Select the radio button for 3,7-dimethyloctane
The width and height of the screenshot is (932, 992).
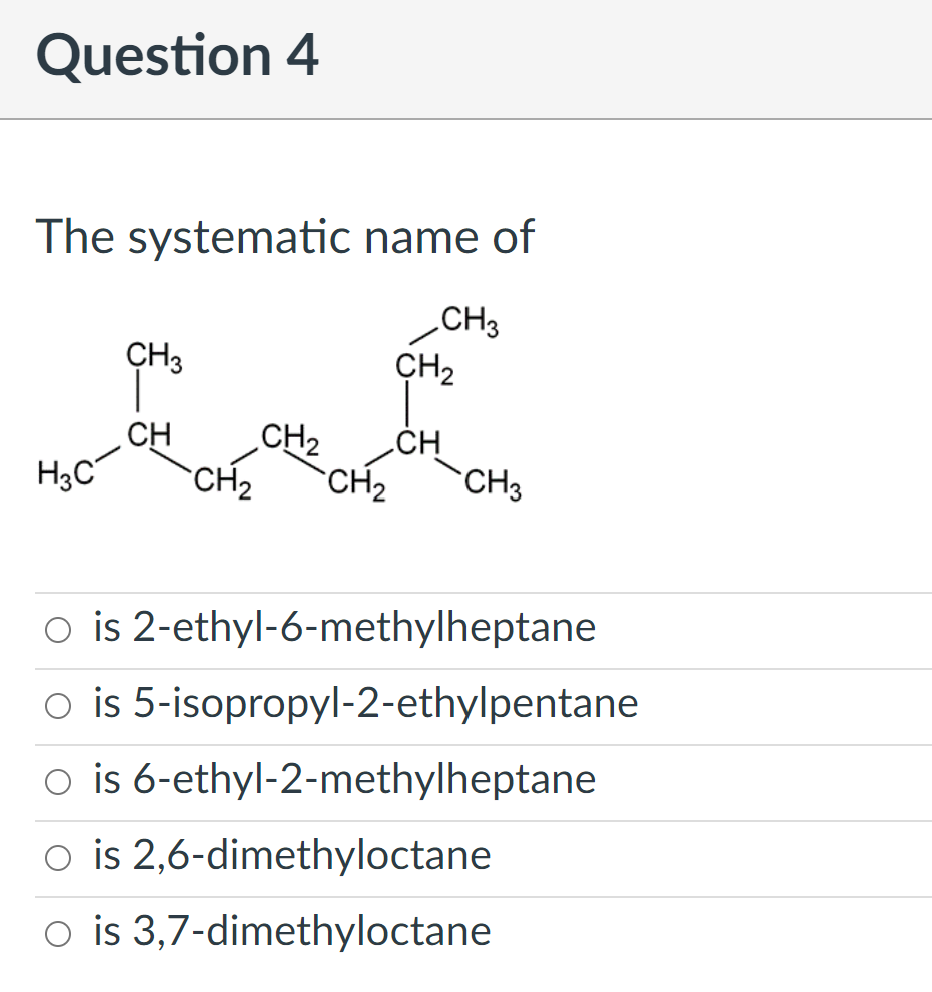(57, 933)
